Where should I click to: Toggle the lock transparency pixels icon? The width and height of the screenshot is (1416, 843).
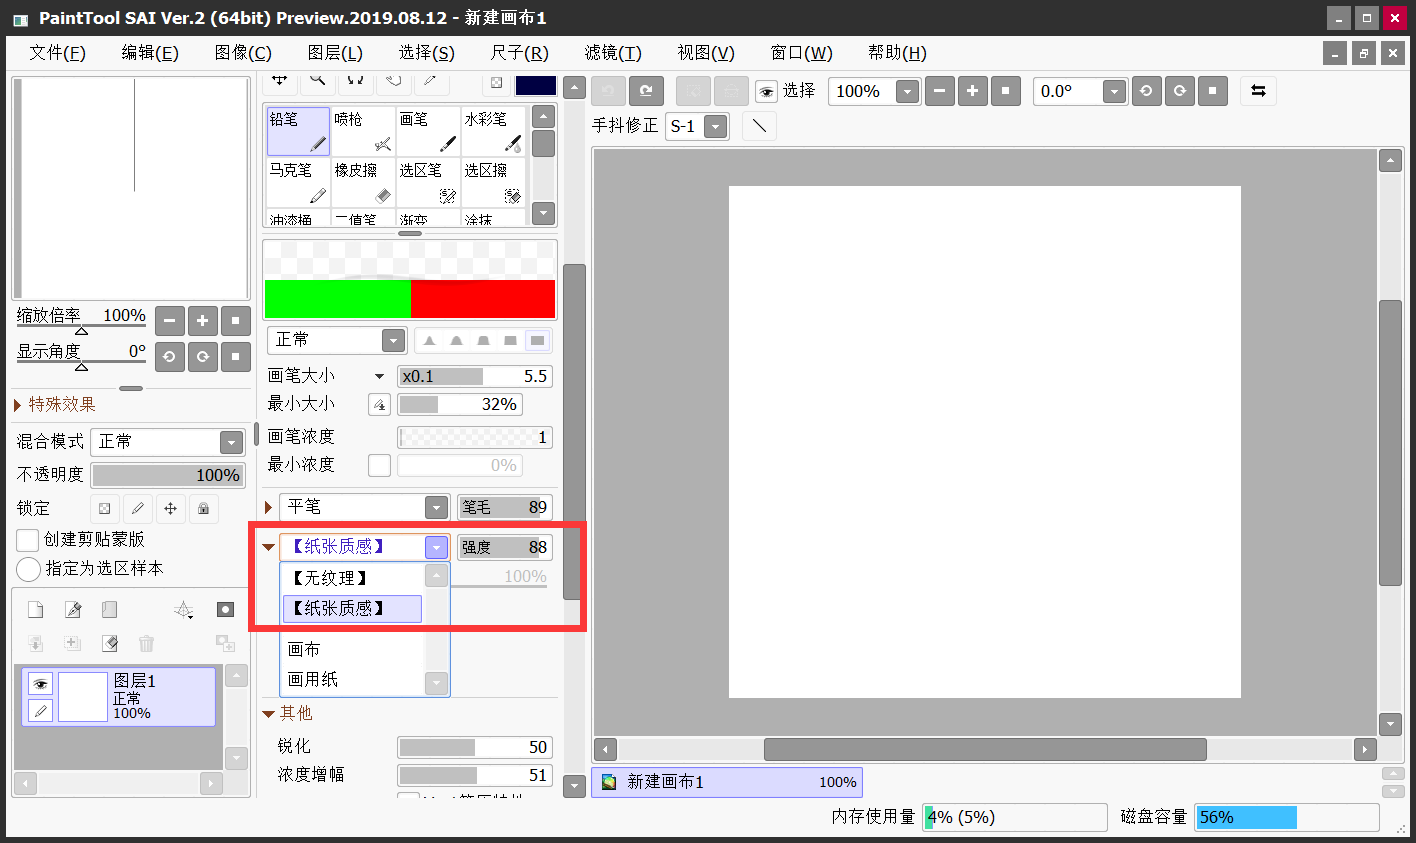(x=105, y=508)
